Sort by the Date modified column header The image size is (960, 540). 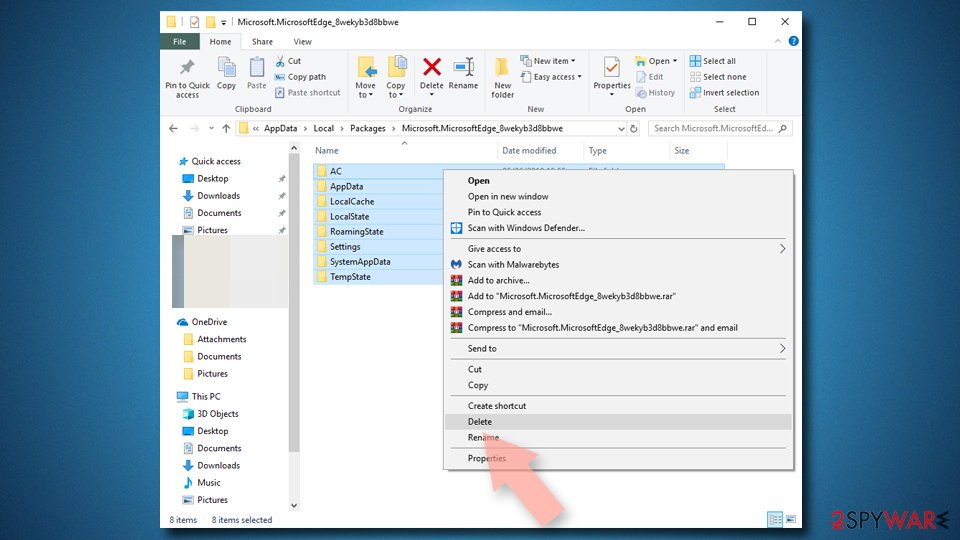point(529,151)
